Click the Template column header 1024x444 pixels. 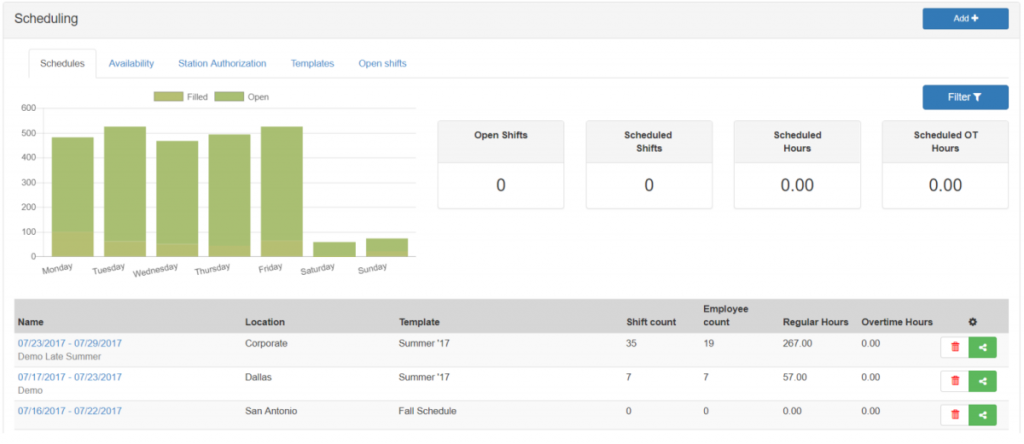pyautogui.click(x=419, y=322)
